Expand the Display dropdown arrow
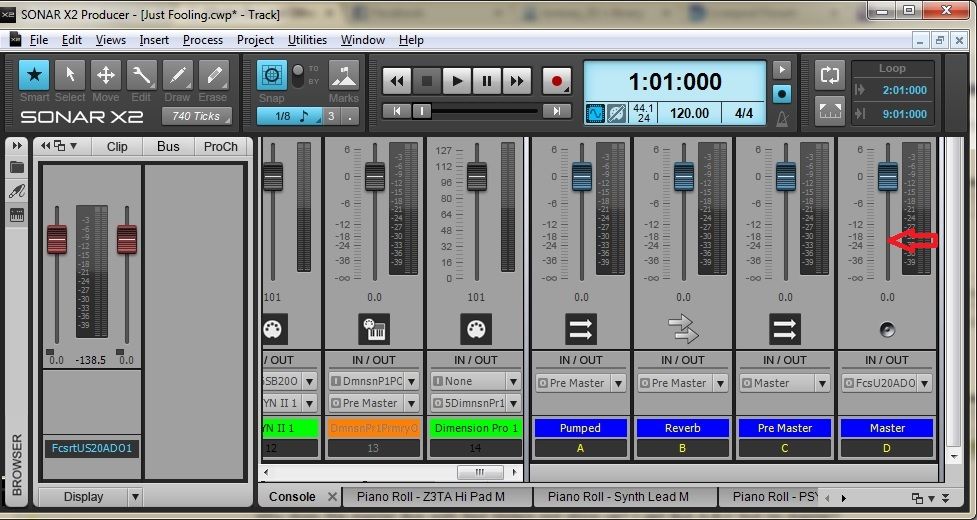The image size is (977, 520). (135, 497)
